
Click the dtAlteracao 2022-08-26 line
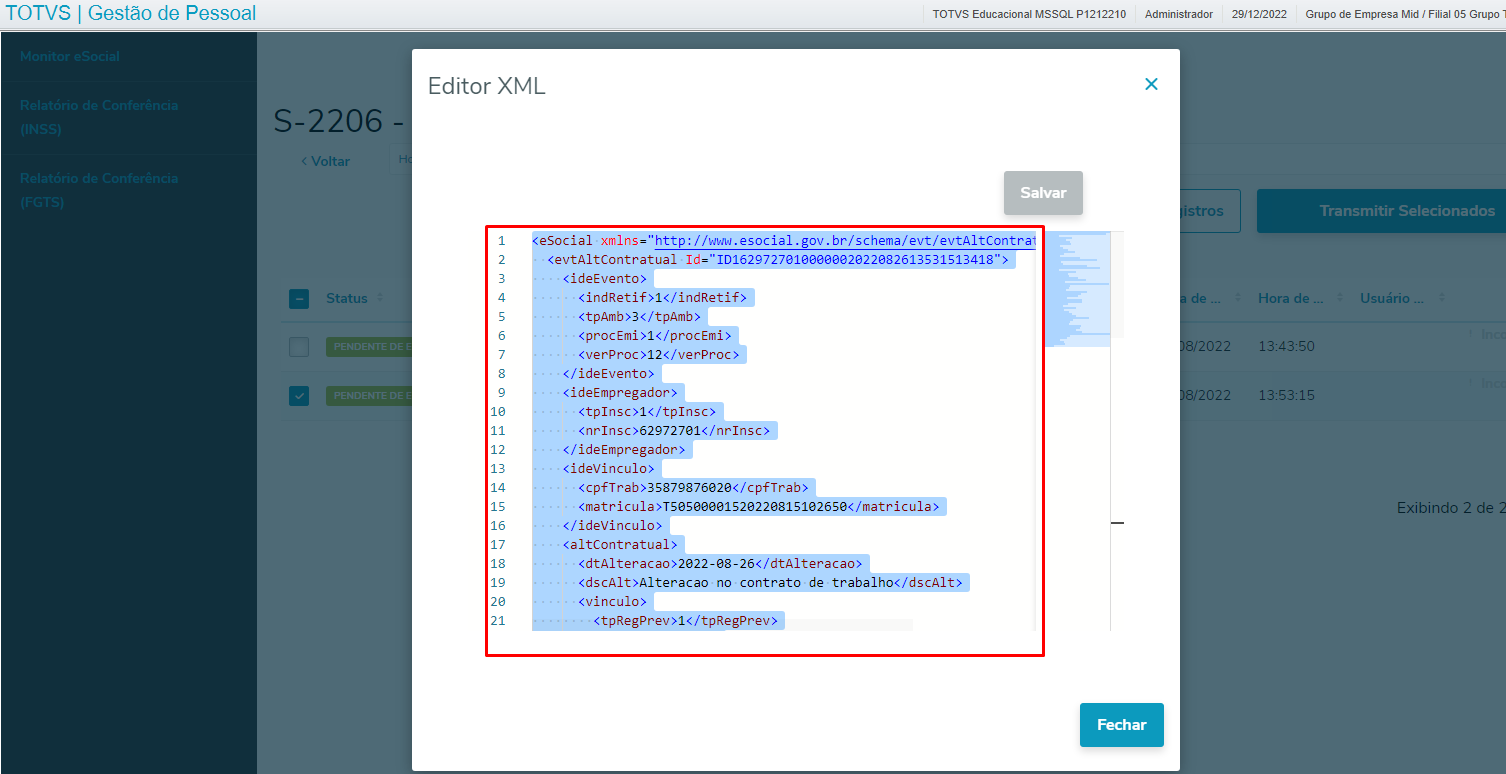[x=720, y=564]
